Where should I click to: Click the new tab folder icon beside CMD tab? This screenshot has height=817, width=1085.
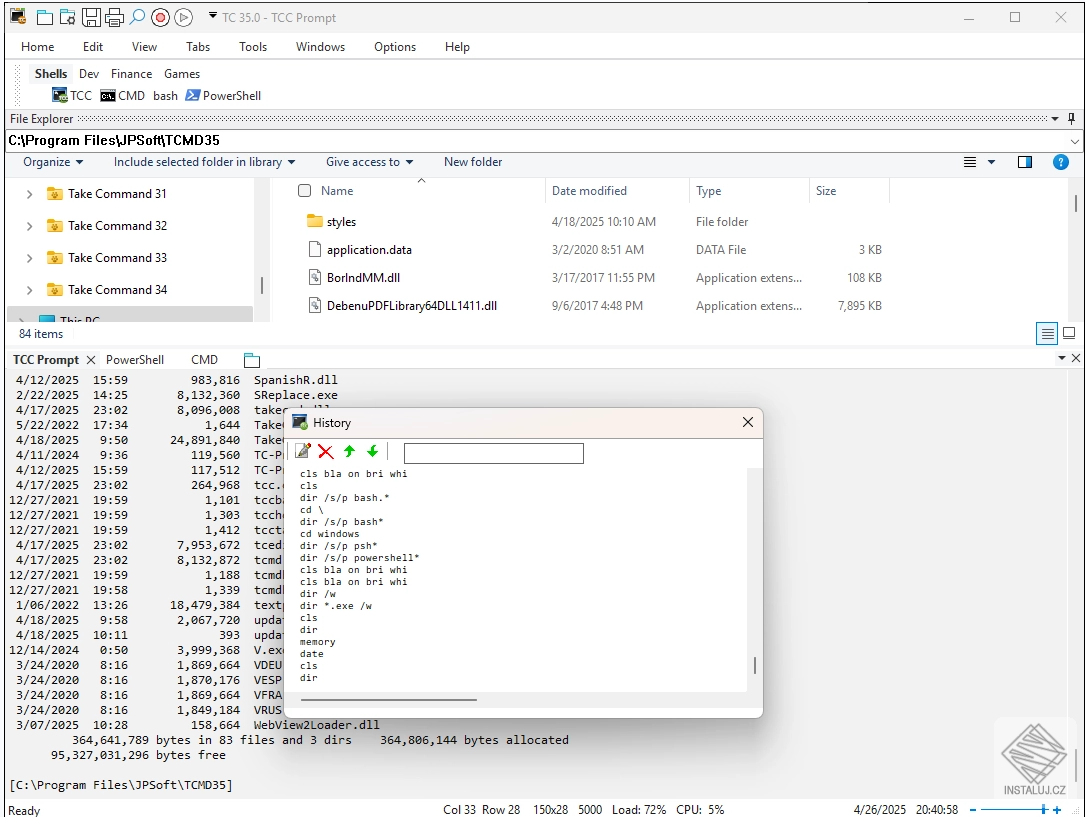coord(252,360)
